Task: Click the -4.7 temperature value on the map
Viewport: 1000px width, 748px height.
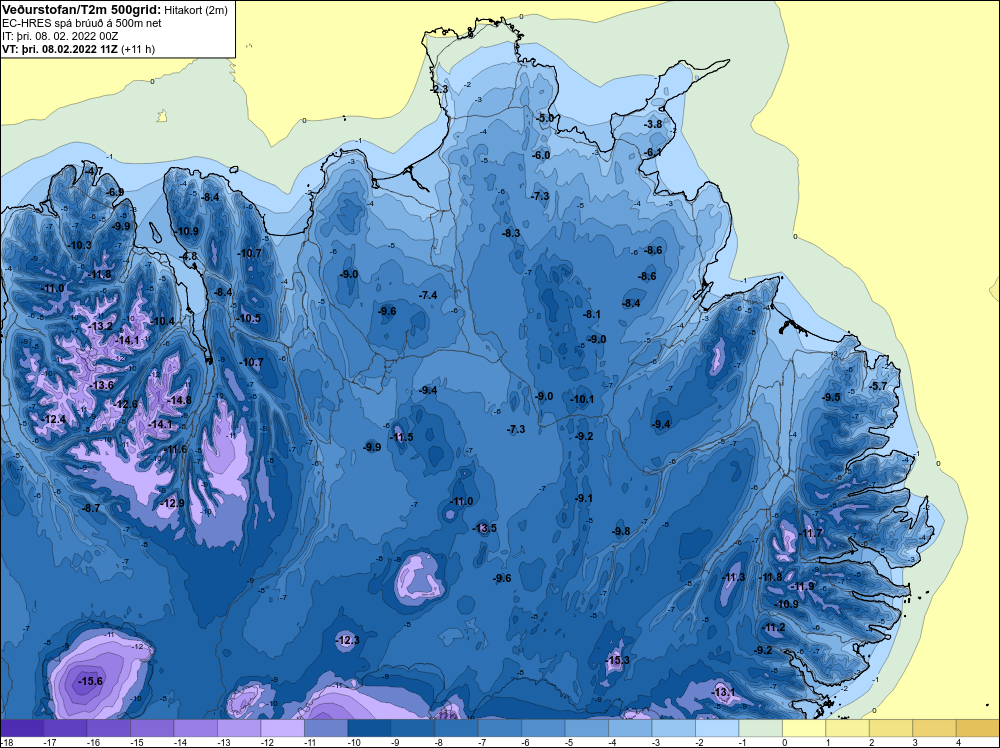Action: 93,171
